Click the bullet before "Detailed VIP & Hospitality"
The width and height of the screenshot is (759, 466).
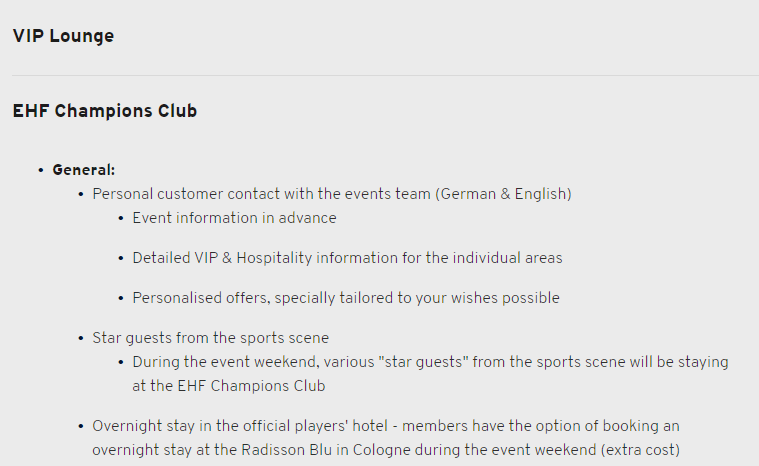pyautogui.click(x=121, y=258)
